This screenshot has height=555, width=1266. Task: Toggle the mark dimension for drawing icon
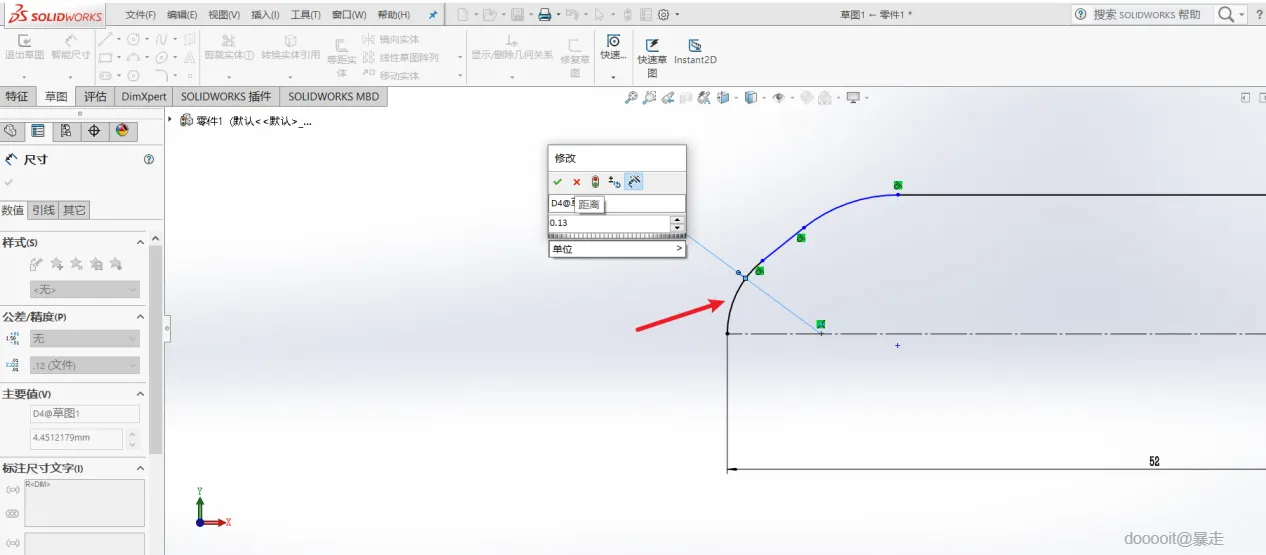click(x=634, y=182)
